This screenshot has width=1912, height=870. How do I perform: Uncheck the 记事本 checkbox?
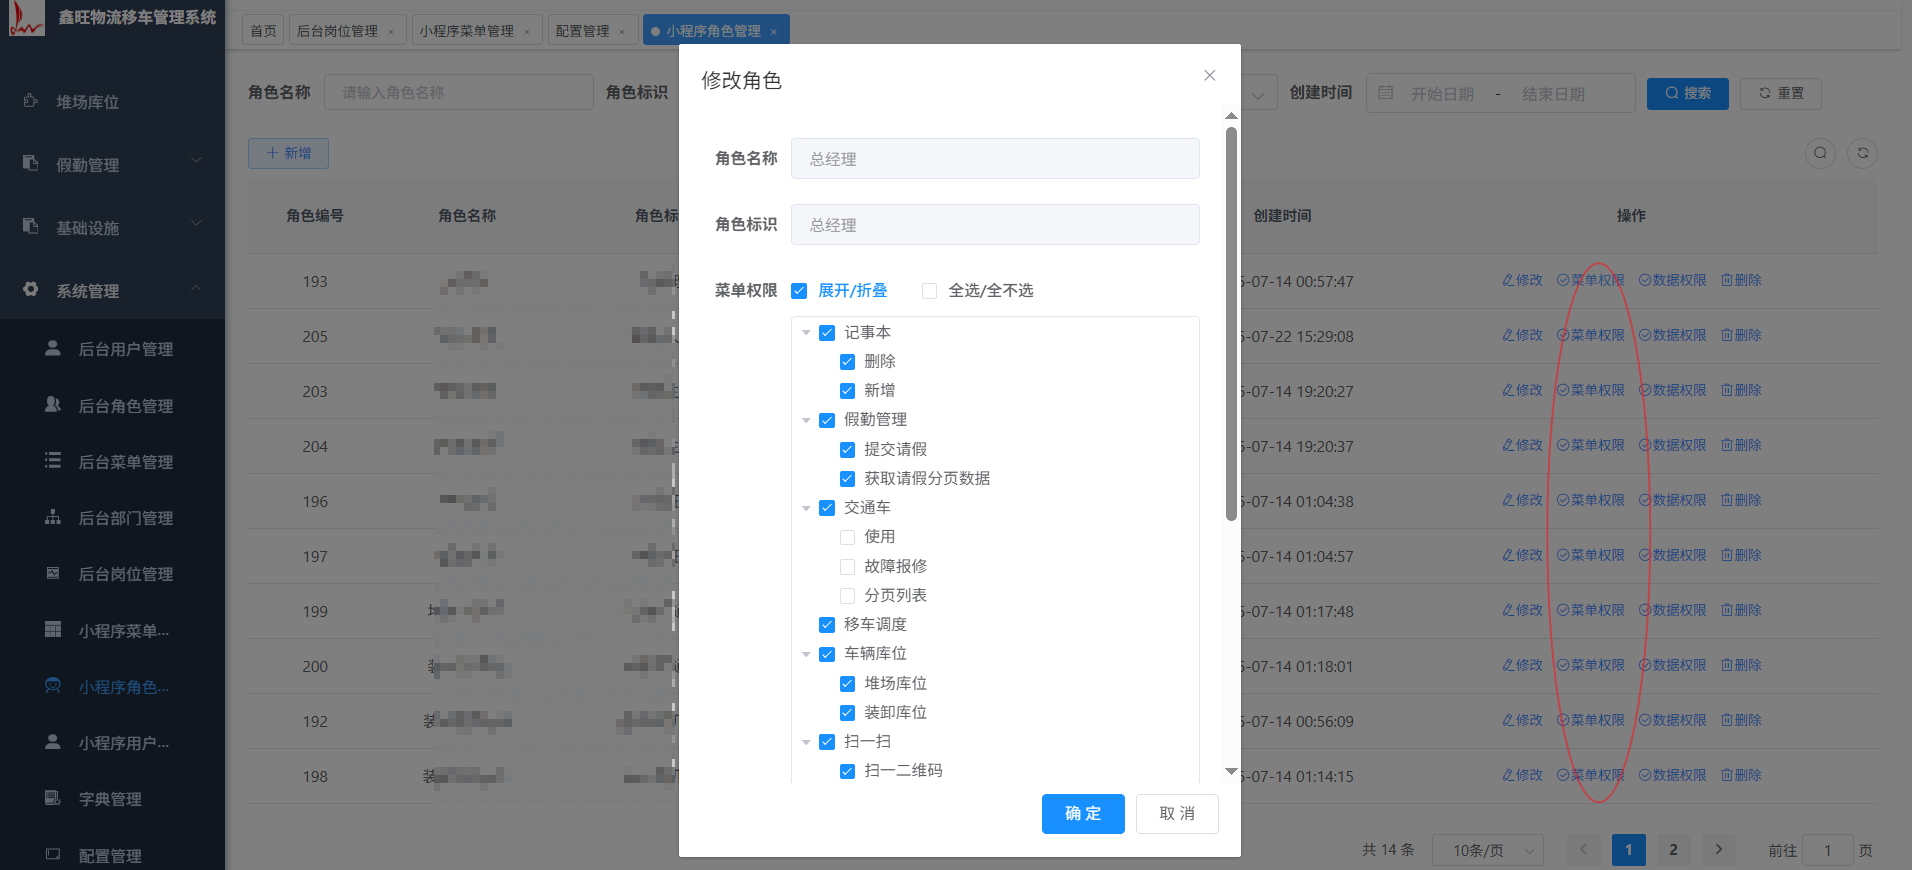click(x=827, y=333)
